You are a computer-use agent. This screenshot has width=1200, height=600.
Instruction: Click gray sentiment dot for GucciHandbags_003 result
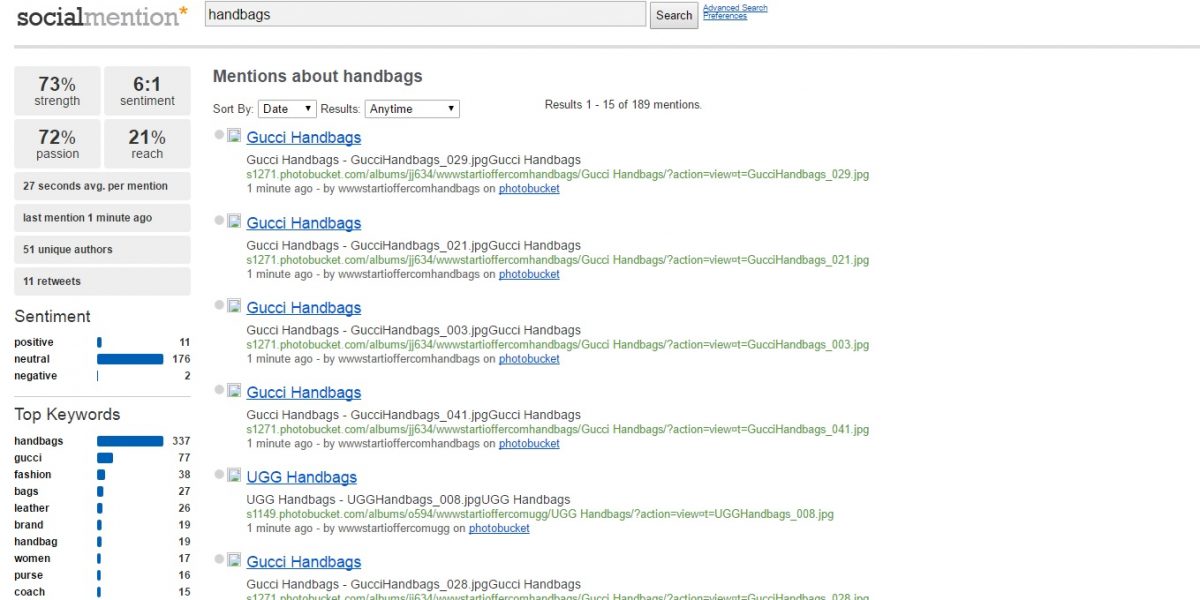(219, 305)
